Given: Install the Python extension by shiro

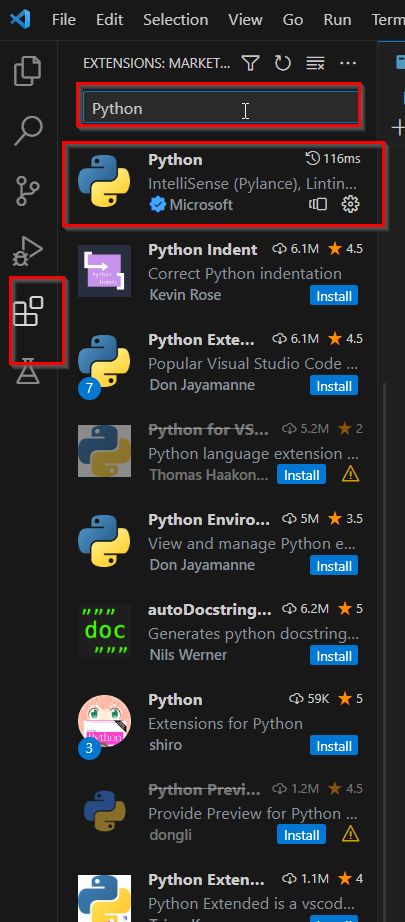Looking at the screenshot, I should [334, 746].
